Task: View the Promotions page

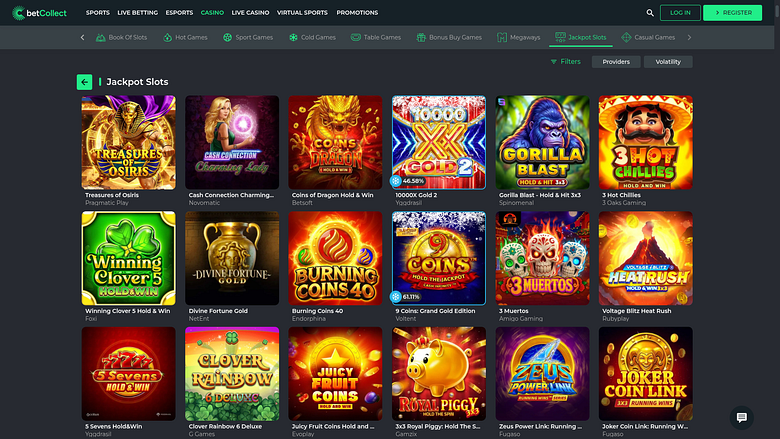Action: tap(357, 13)
